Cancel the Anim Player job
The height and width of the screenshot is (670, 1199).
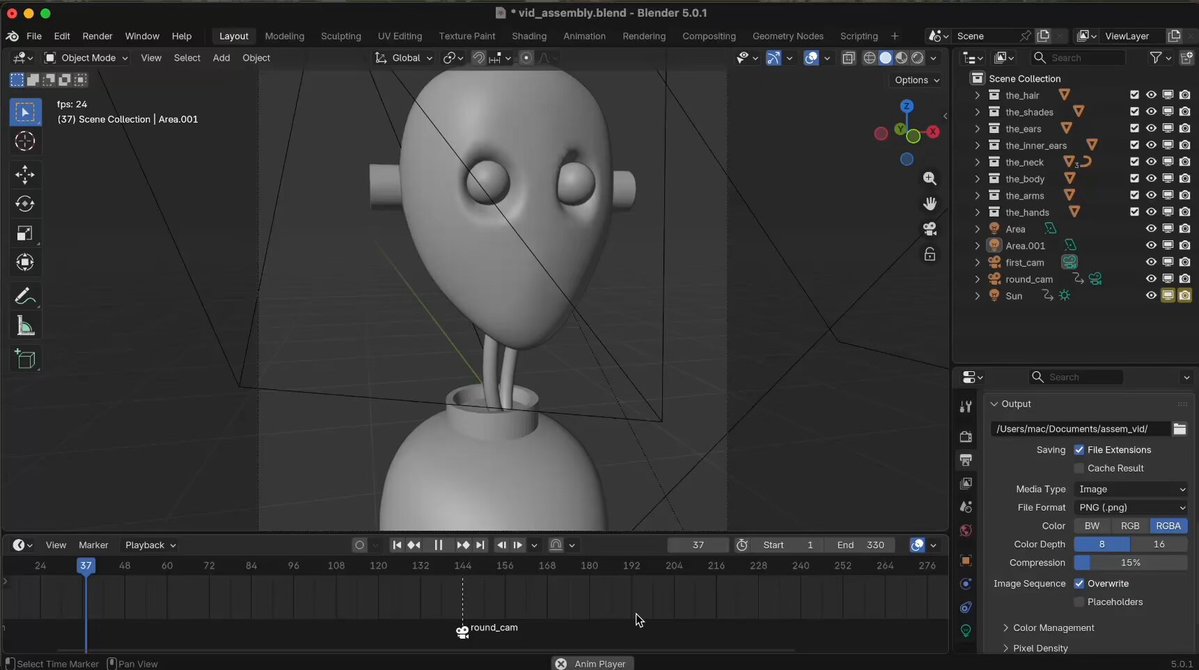pos(561,664)
